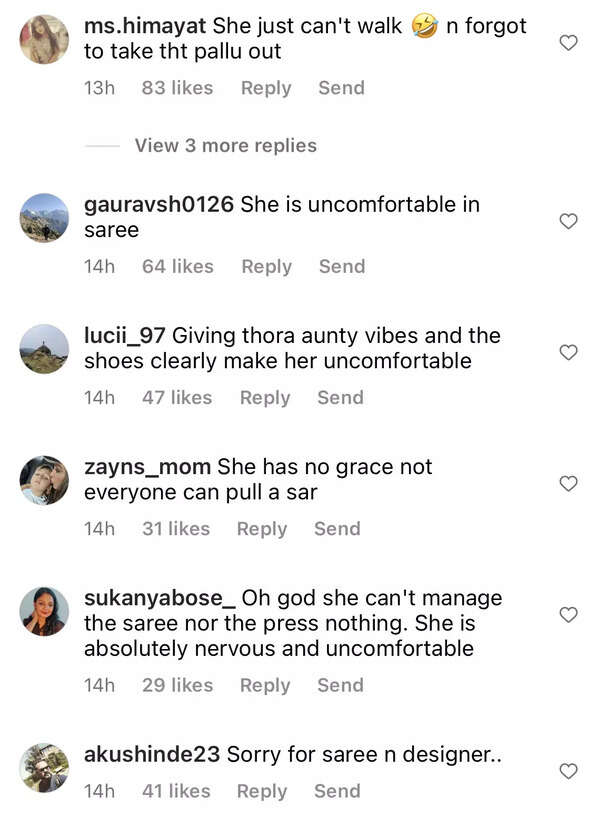Reply to akushinde23's comment
The height and width of the screenshot is (826, 616).
click(x=262, y=791)
